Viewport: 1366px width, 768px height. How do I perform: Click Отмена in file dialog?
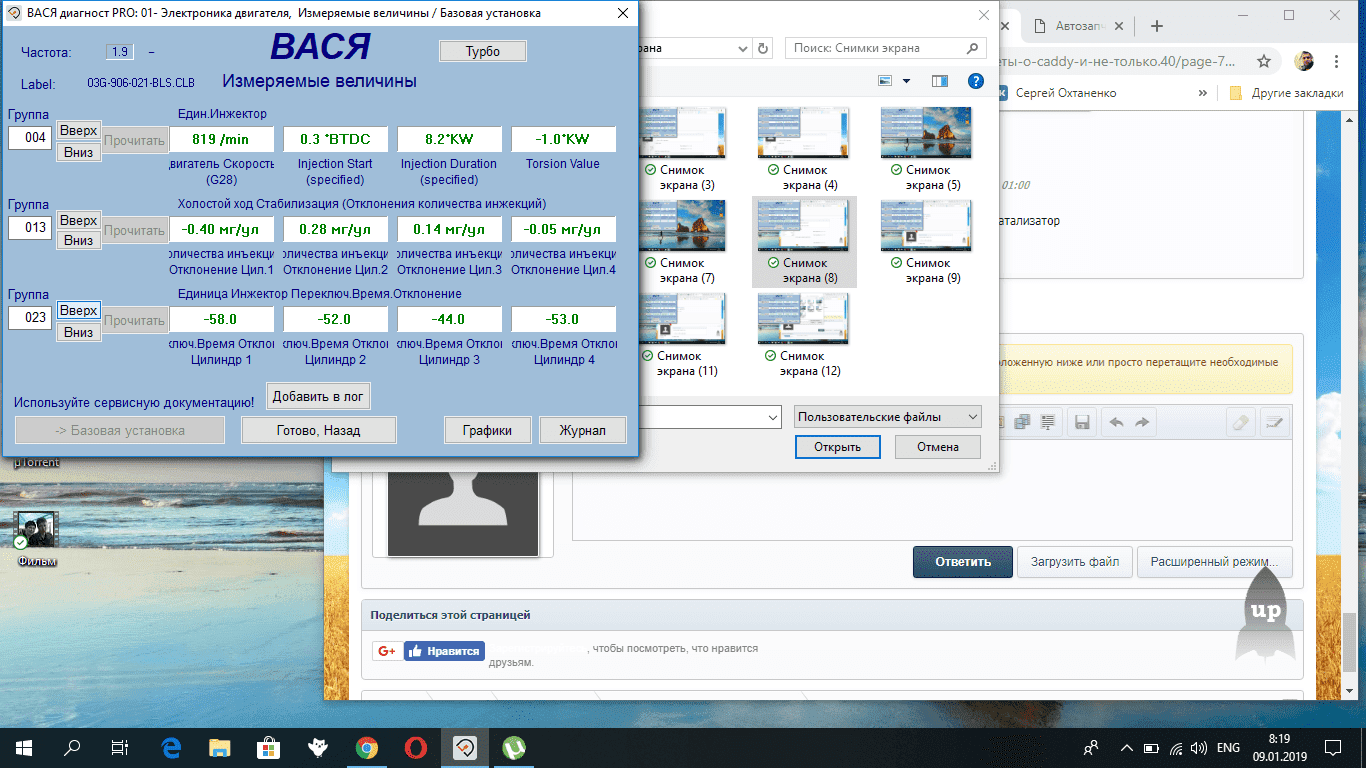coord(937,447)
